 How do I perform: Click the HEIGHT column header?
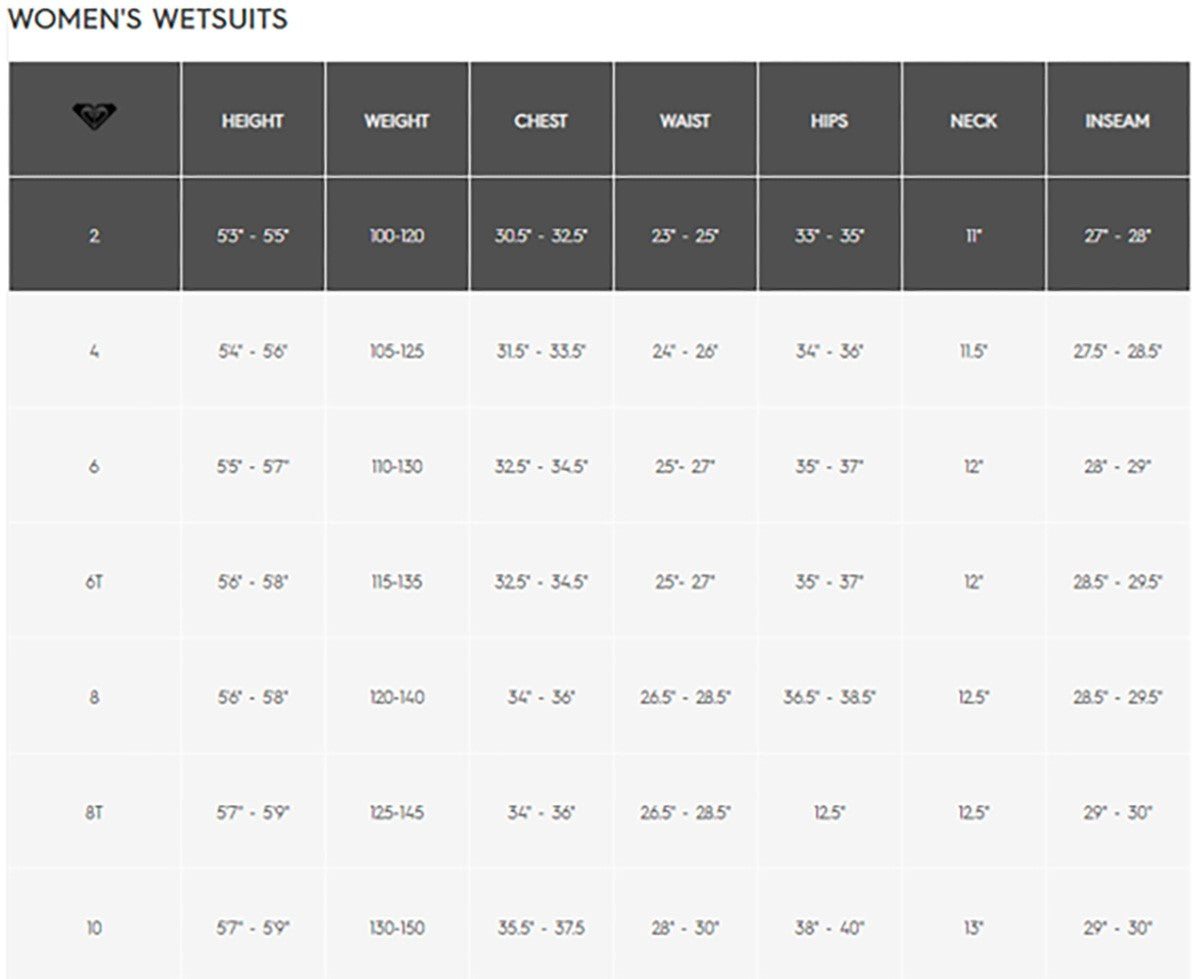pos(253,121)
